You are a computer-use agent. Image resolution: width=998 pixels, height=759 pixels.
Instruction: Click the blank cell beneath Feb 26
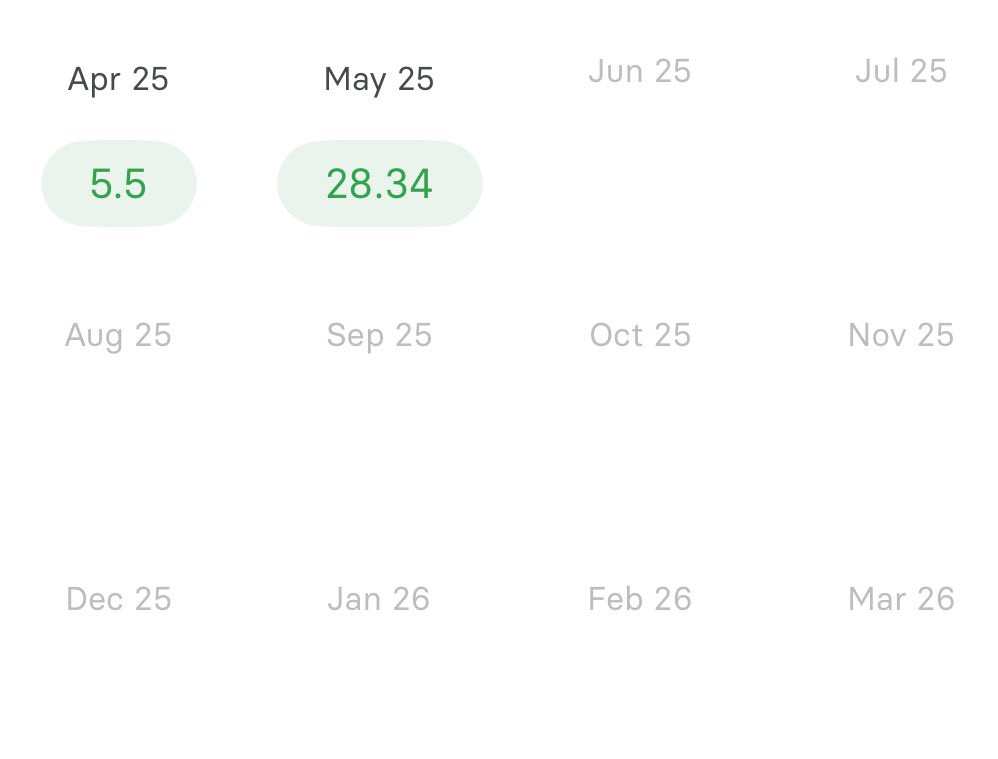(640, 700)
